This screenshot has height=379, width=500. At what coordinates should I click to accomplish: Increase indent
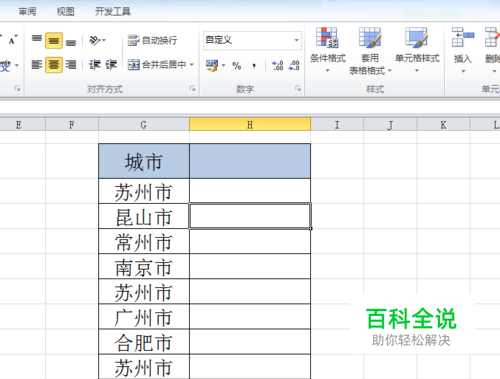tap(111, 64)
